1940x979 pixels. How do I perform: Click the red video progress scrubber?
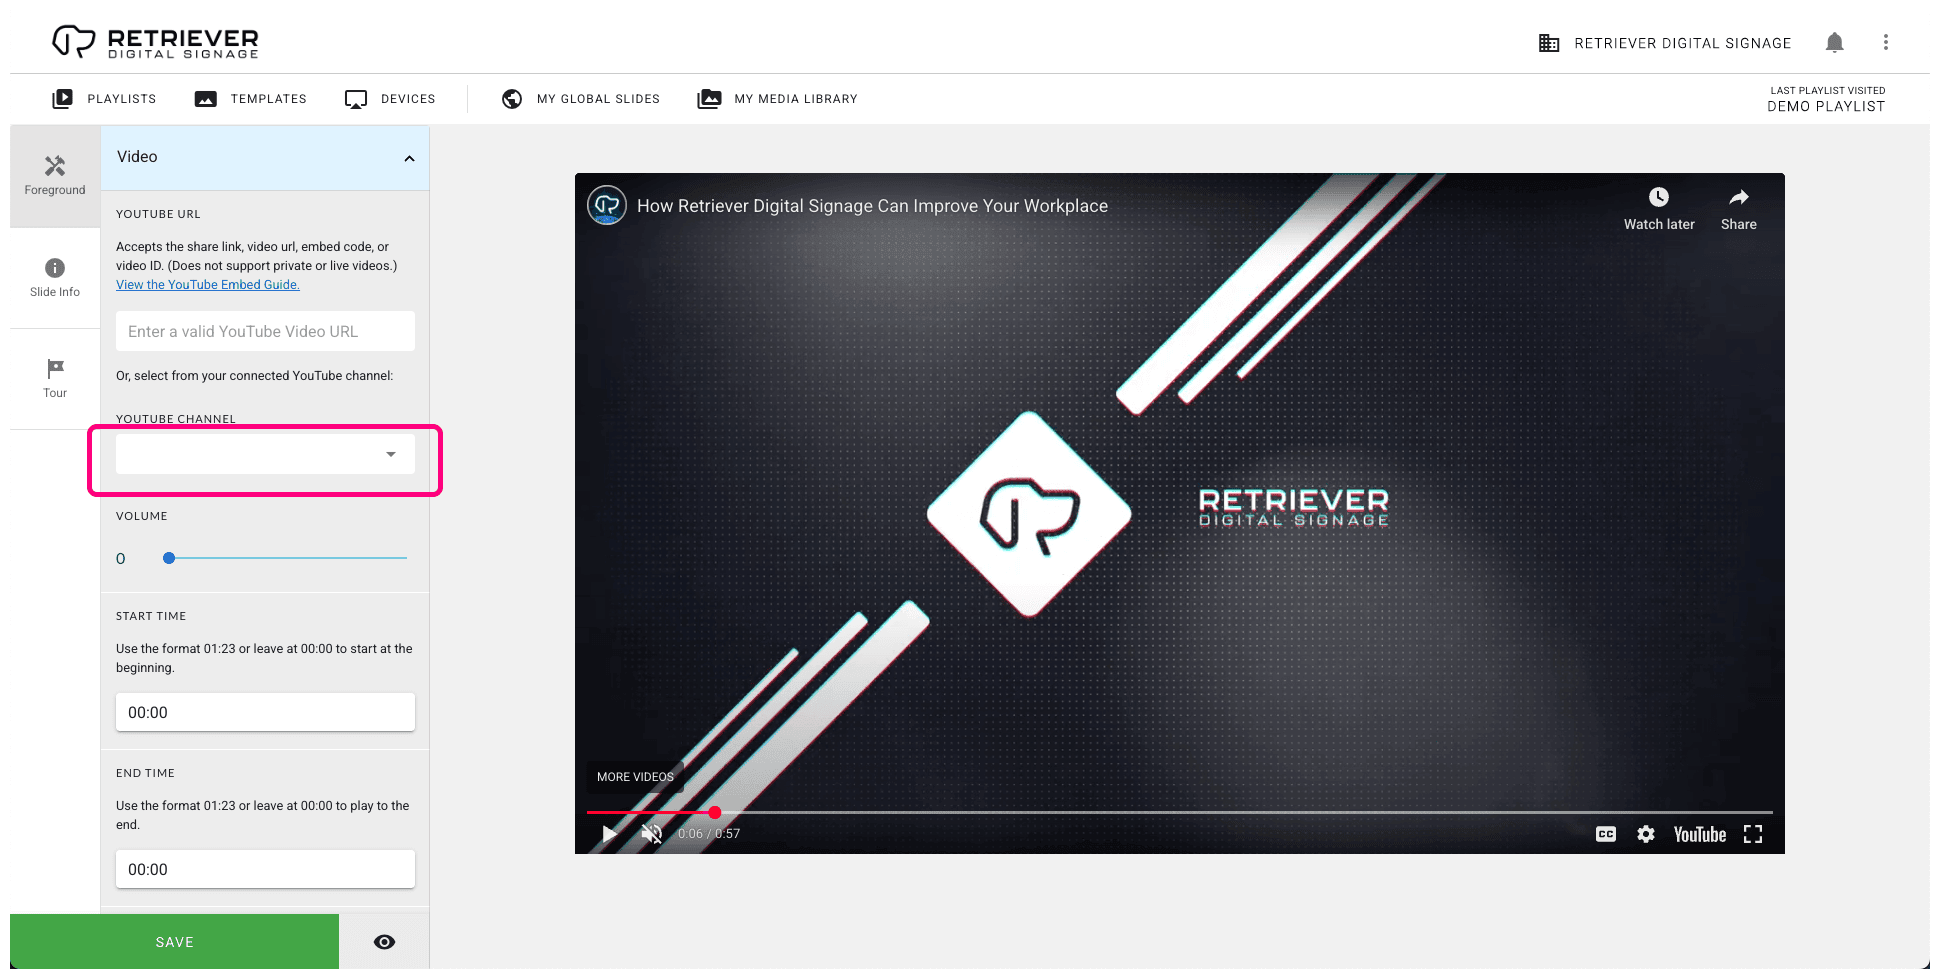click(715, 812)
